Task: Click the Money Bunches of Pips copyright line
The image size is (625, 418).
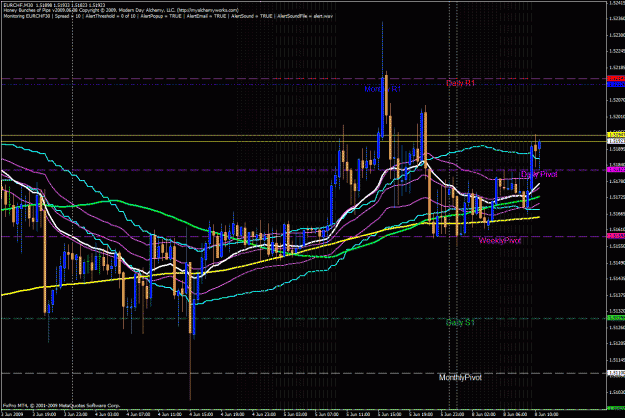Action: pos(121,10)
